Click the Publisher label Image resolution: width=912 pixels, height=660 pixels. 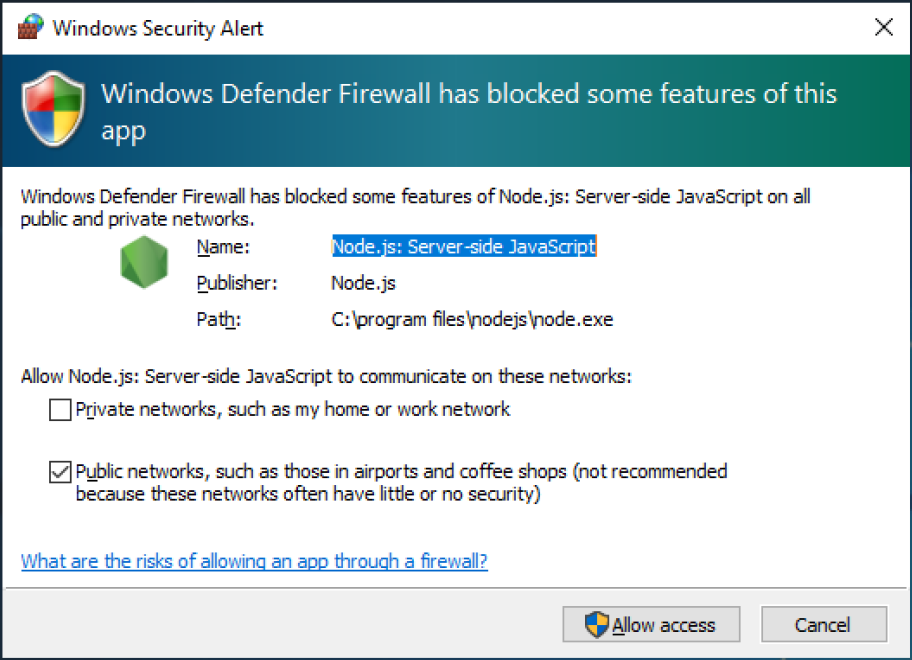tap(237, 283)
